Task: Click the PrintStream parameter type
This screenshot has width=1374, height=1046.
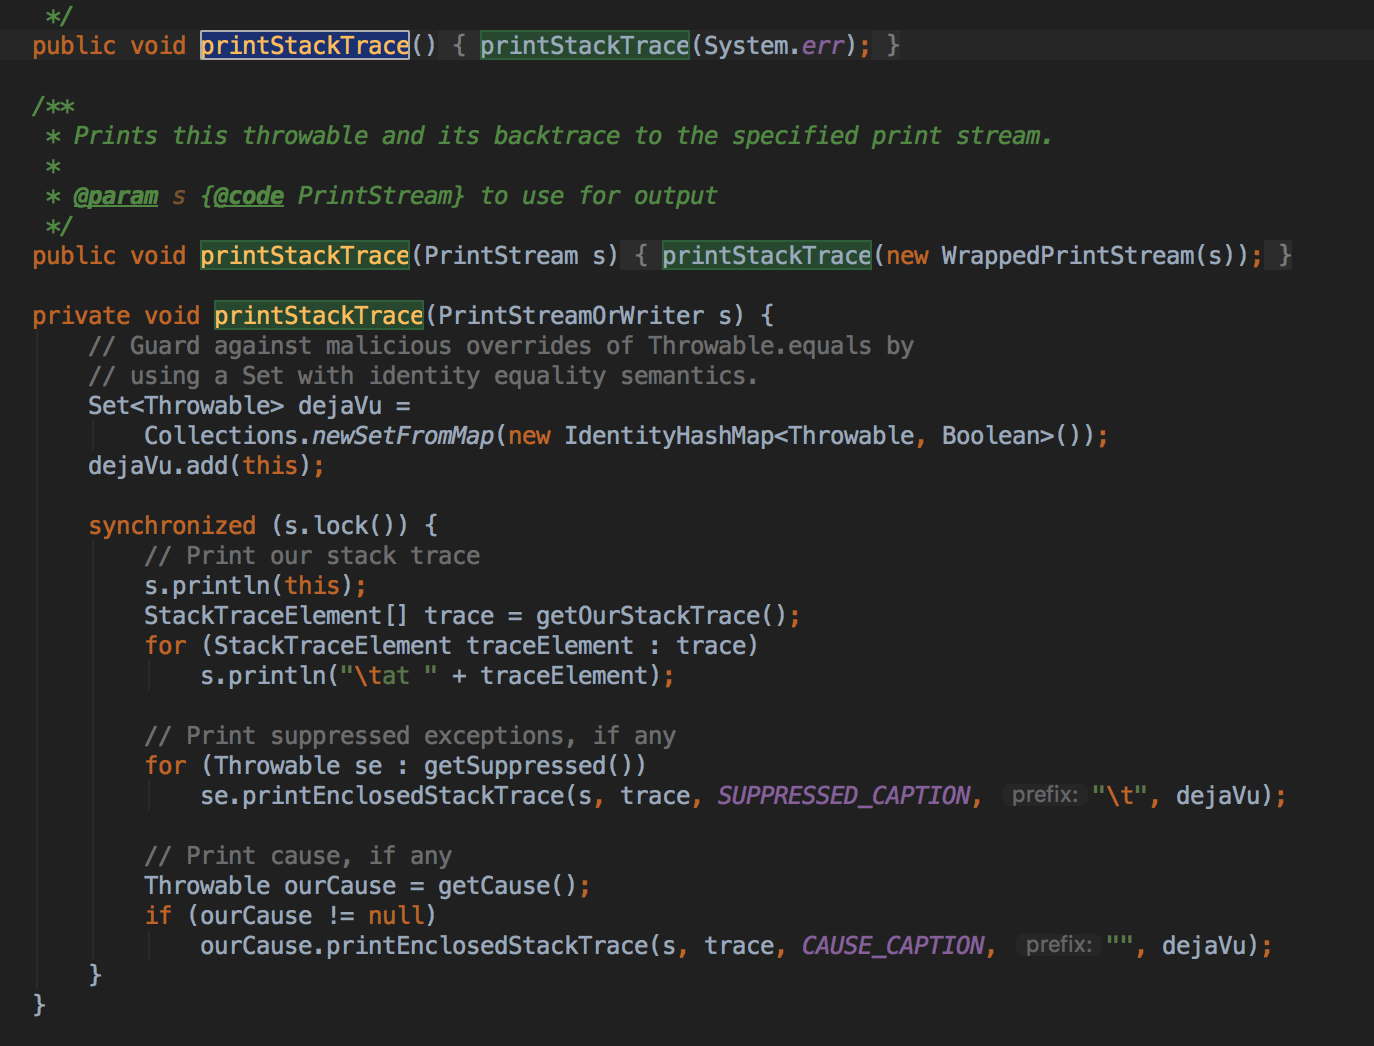Action: pyautogui.click(x=501, y=255)
